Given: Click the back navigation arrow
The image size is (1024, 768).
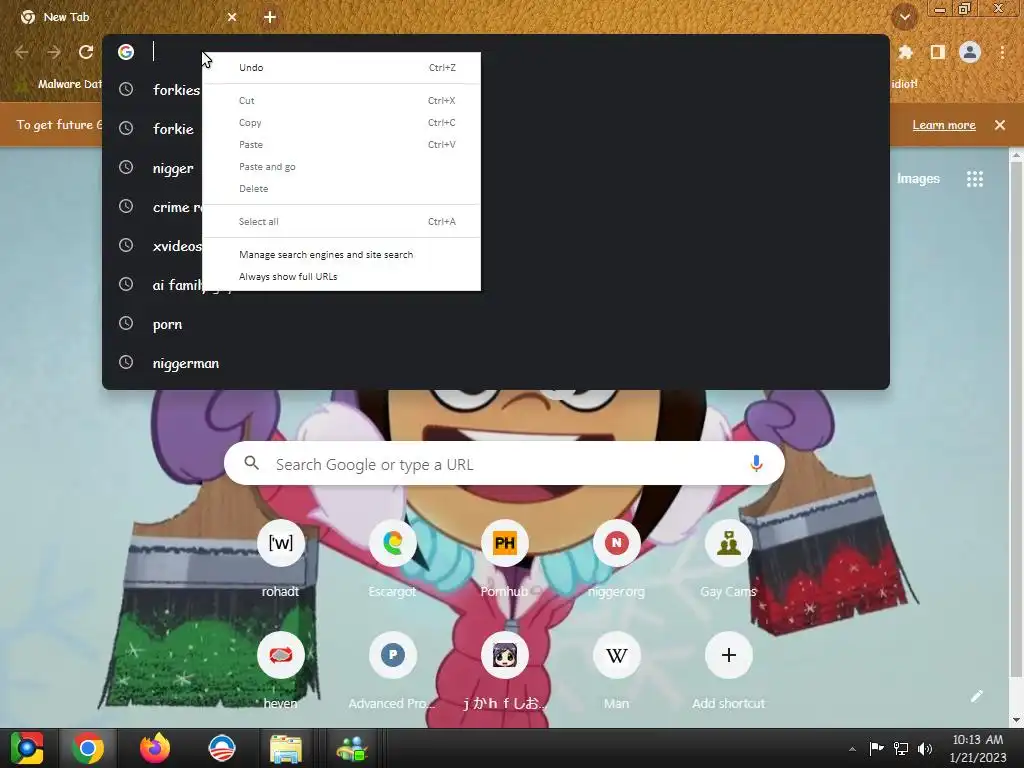Looking at the screenshot, I should coord(22,52).
